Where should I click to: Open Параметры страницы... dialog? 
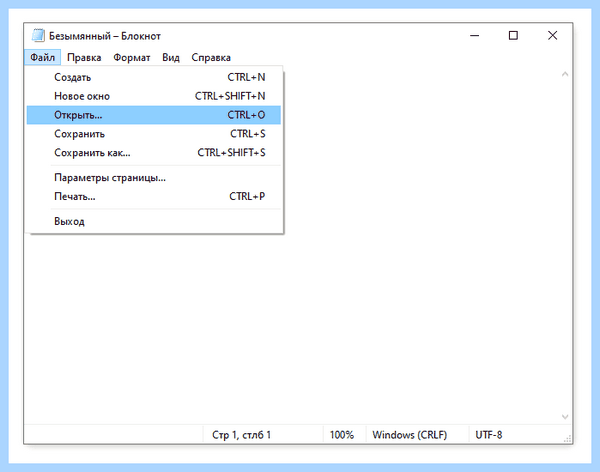(154, 178)
